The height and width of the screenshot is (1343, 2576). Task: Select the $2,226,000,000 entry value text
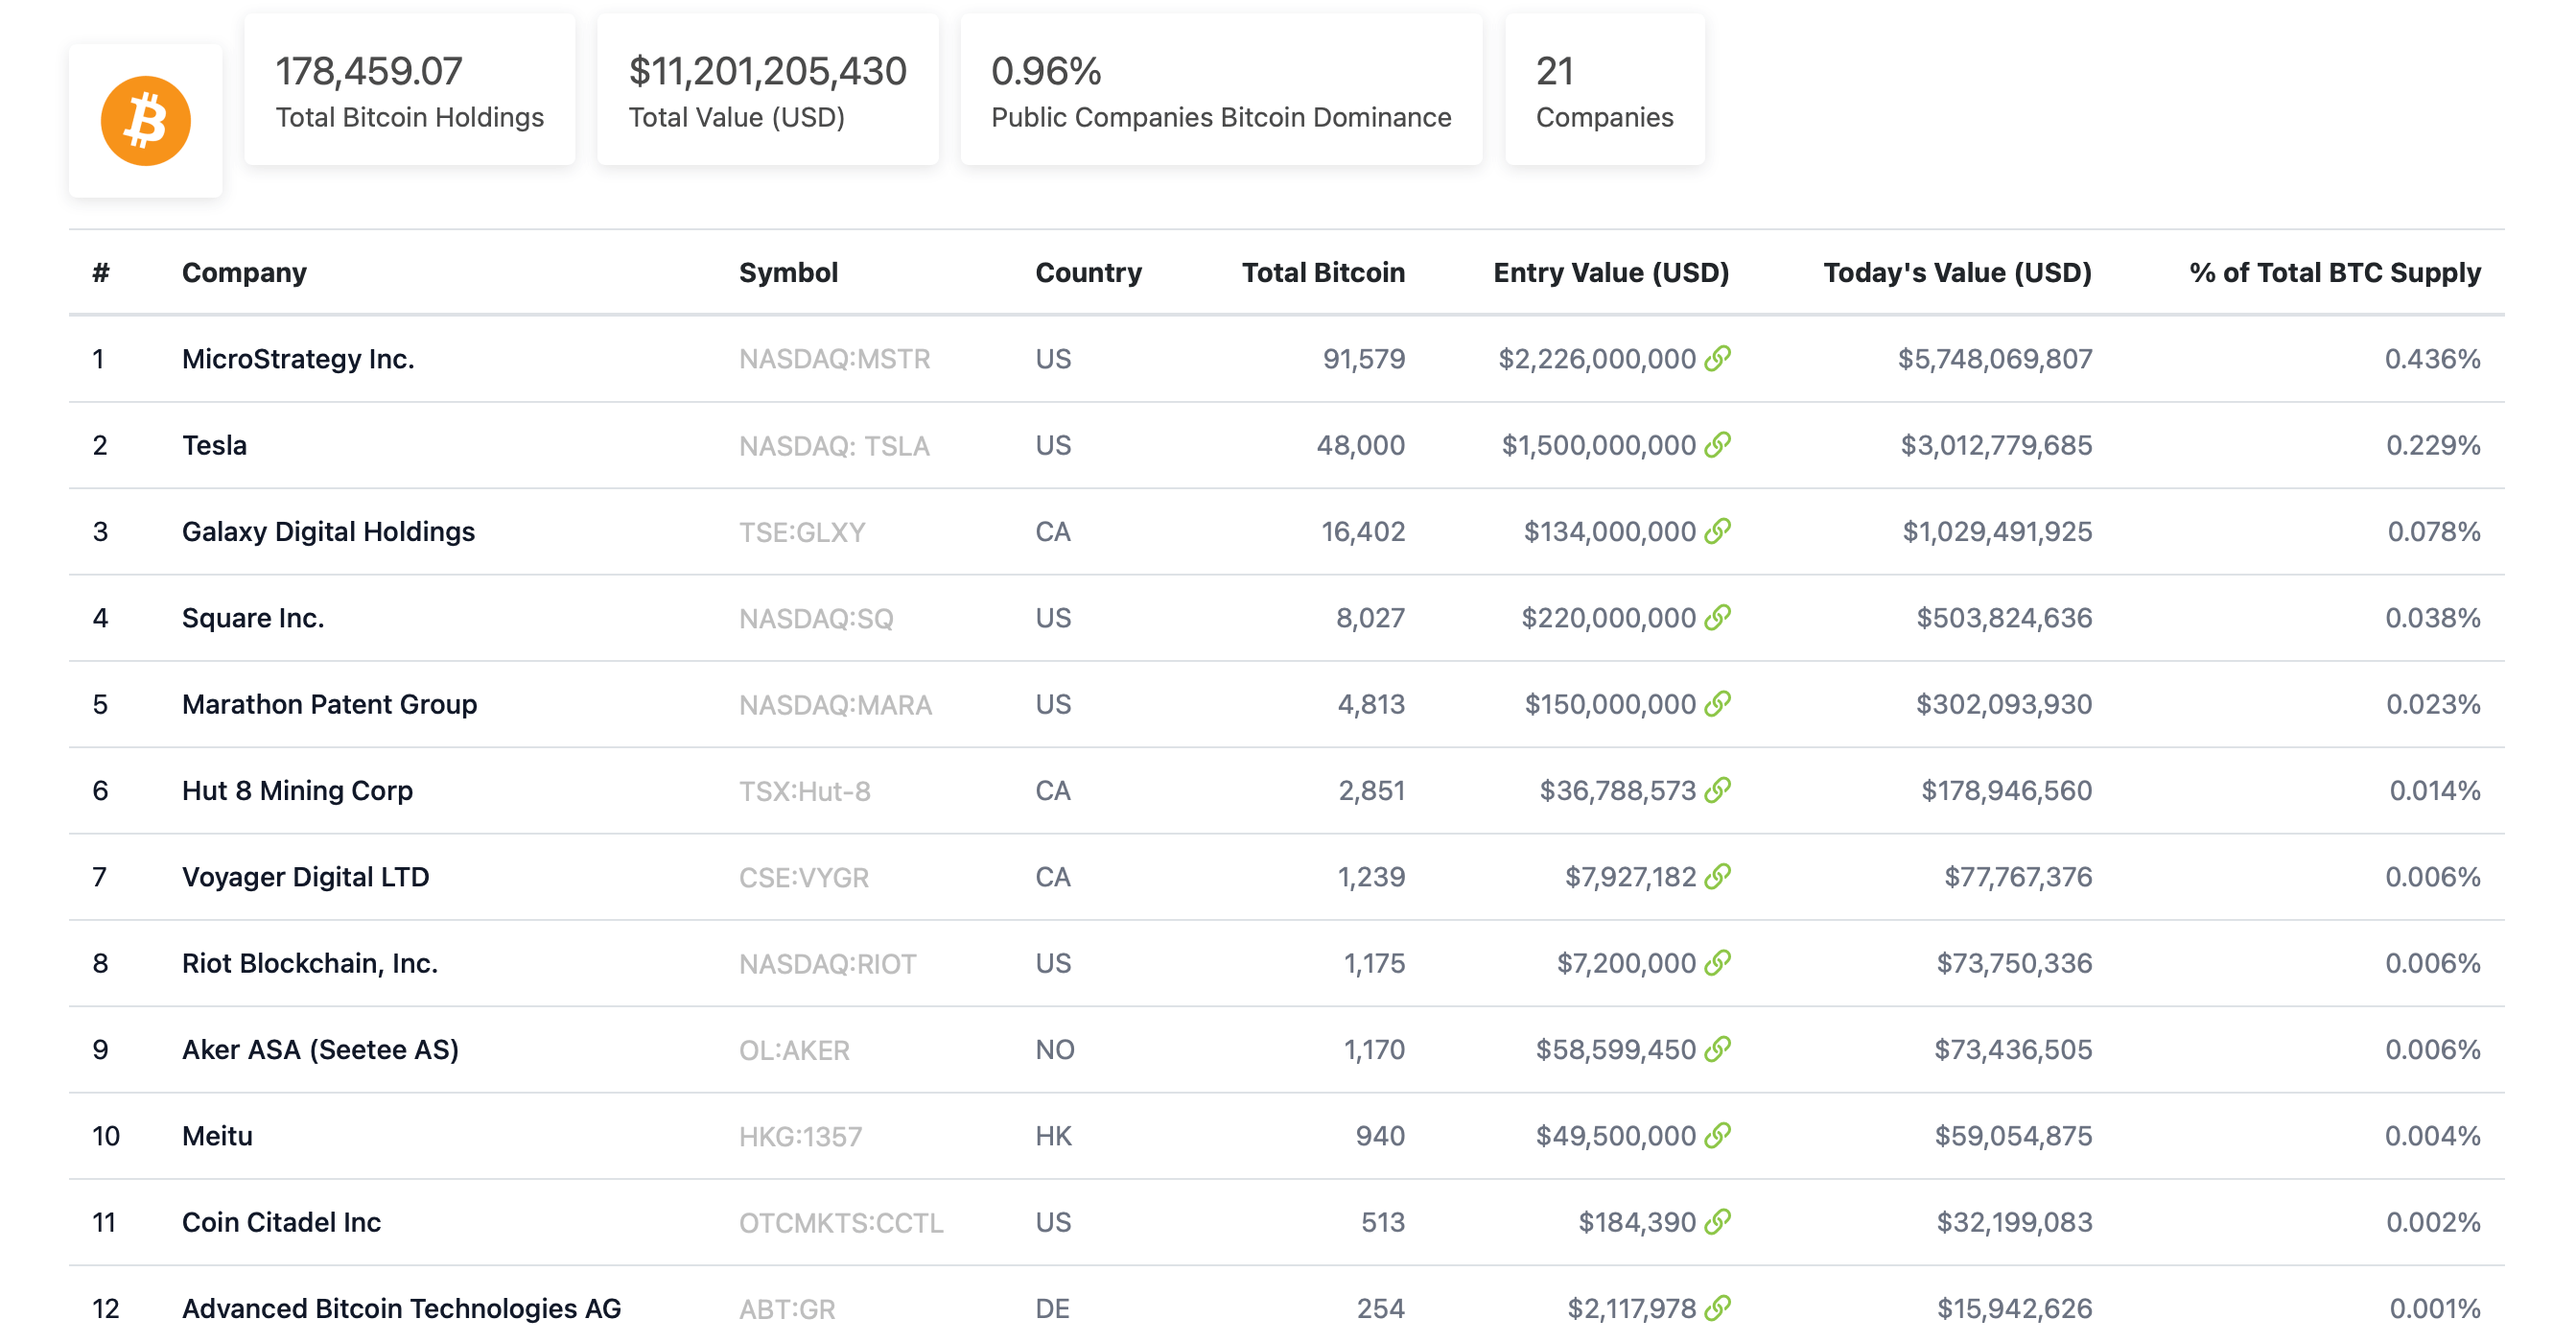(1596, 359)
